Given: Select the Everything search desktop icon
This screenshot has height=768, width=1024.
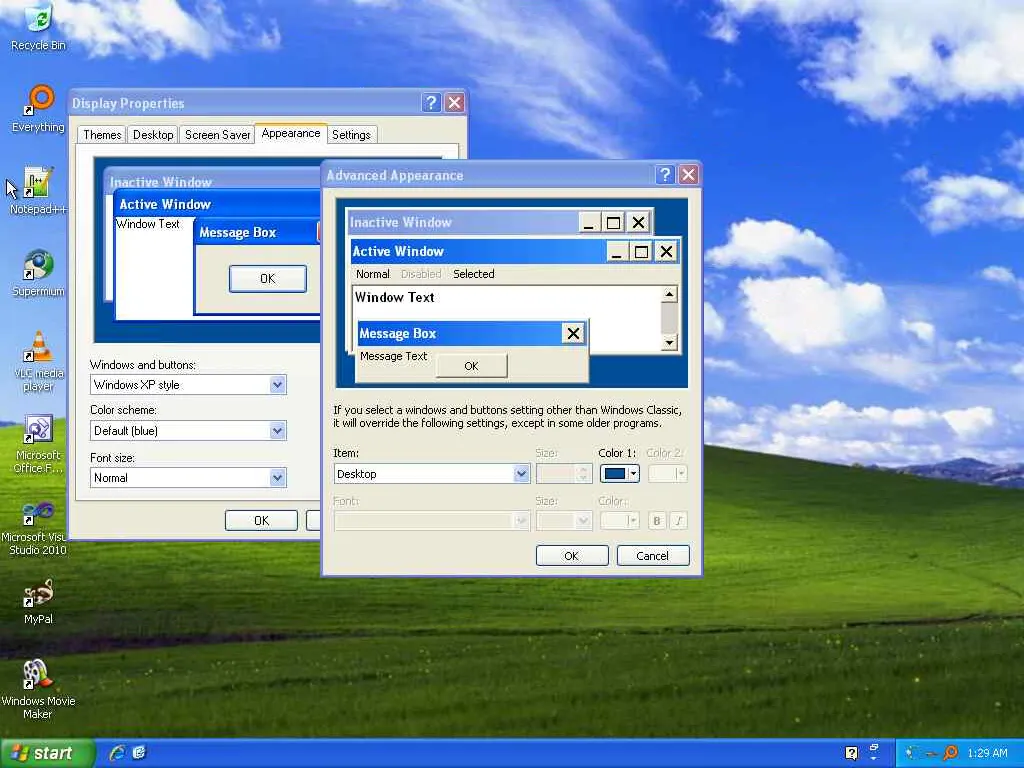Looking at the screenshot, I should [x=39, y=109].
